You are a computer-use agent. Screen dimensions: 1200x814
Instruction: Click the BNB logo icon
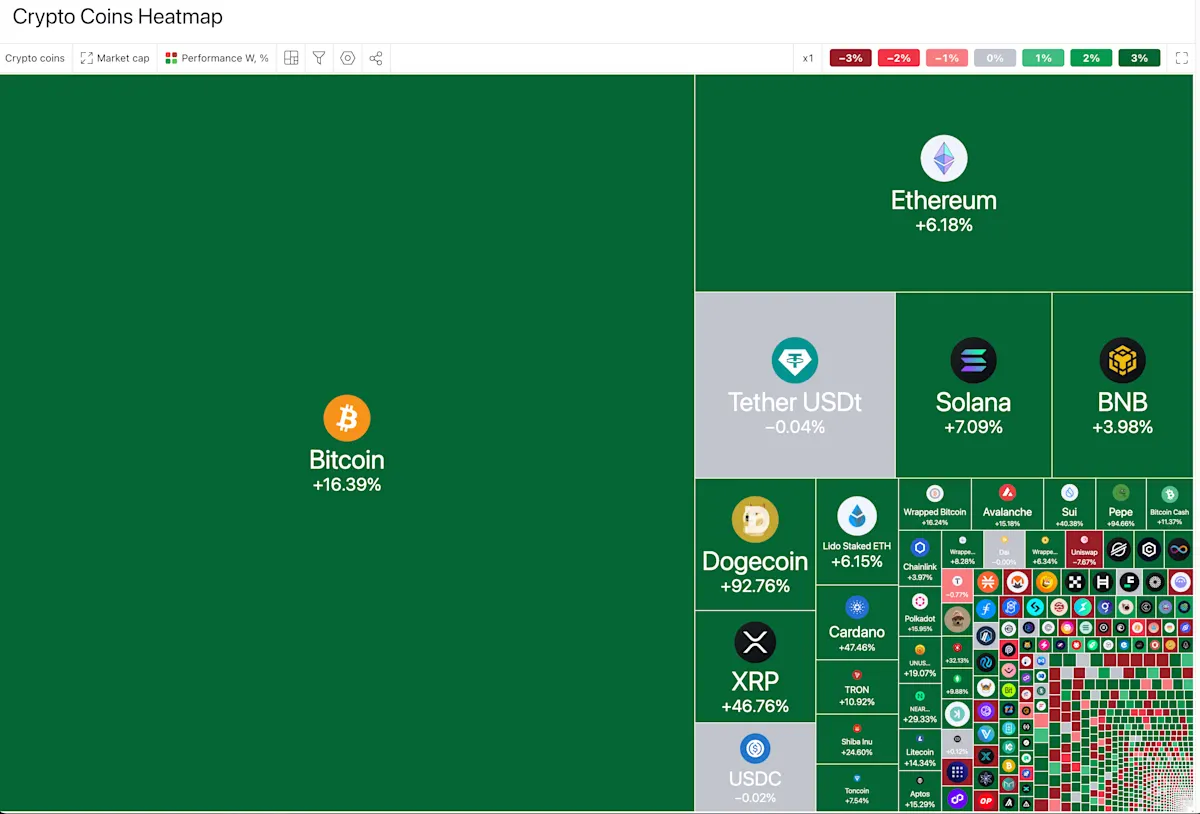tap(1122, 361)
